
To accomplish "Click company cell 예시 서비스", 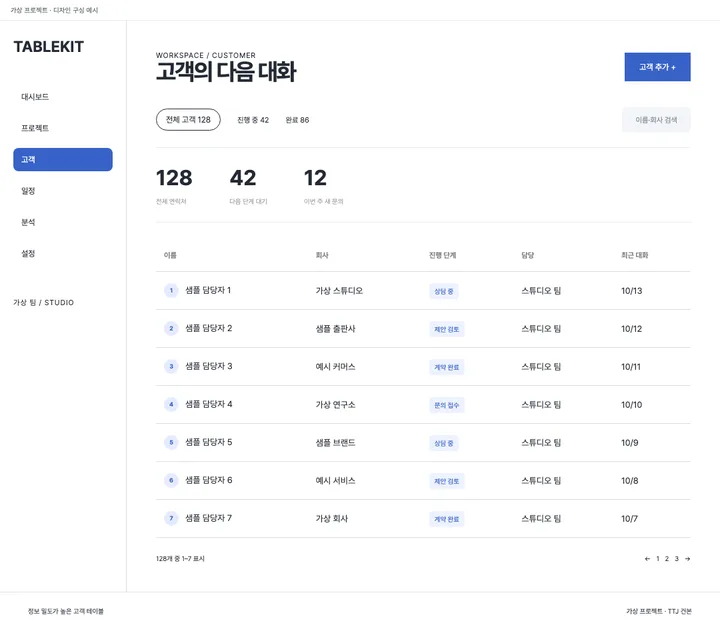I will point(336,481).
